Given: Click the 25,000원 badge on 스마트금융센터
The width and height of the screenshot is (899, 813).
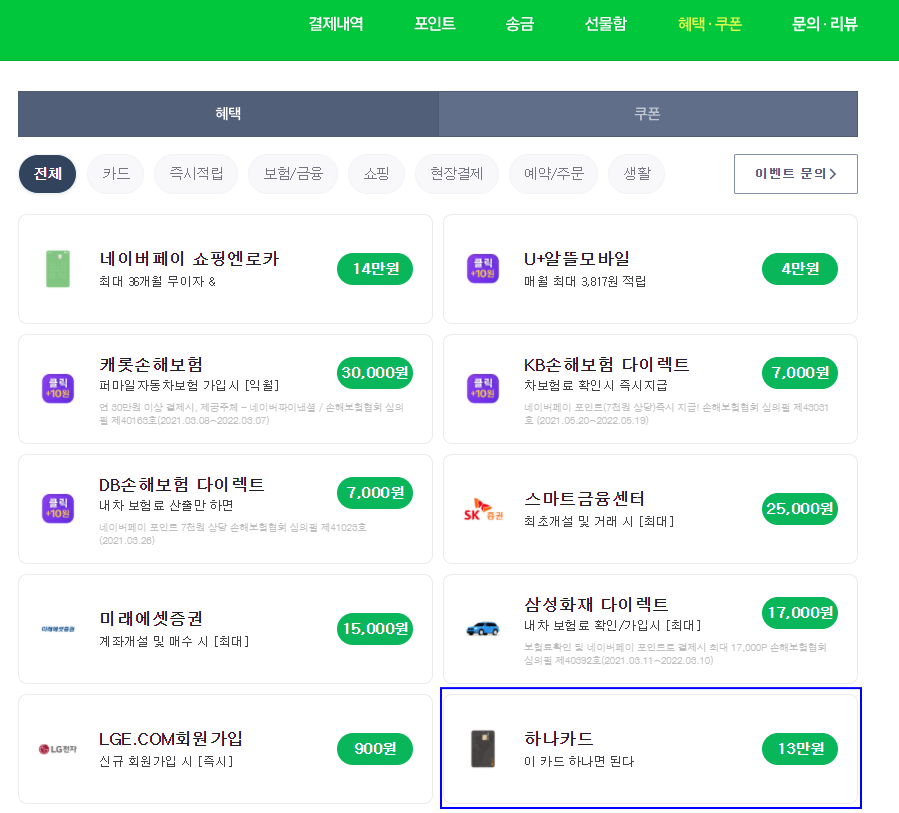Looking at the screenshot, I should click(x=800, y=509).
